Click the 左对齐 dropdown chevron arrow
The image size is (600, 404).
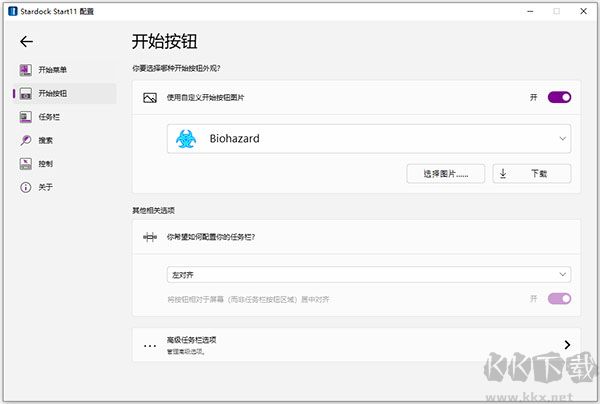562,274
